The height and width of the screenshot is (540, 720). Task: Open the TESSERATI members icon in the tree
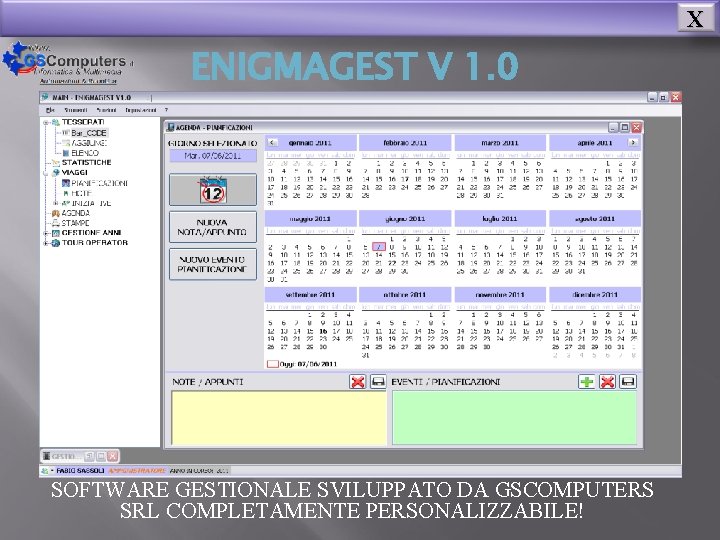[x=56, y=122]
